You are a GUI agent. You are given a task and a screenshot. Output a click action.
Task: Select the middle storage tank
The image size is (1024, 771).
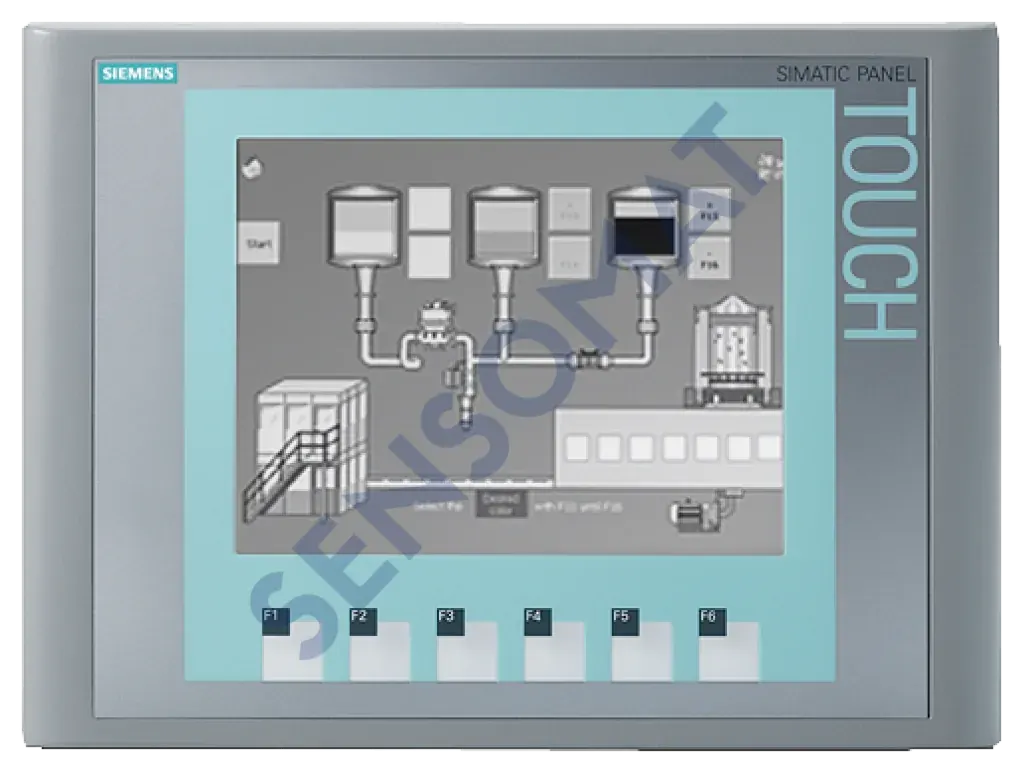click(x=504, y=227)
